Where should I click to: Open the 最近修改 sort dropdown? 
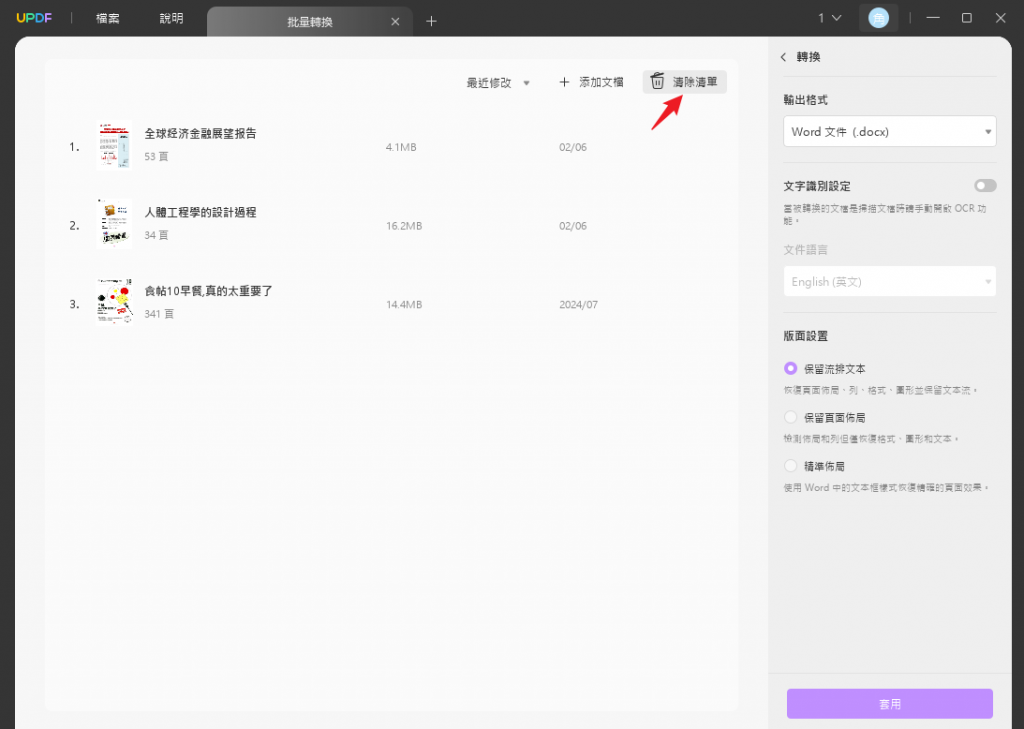[498, 83]
